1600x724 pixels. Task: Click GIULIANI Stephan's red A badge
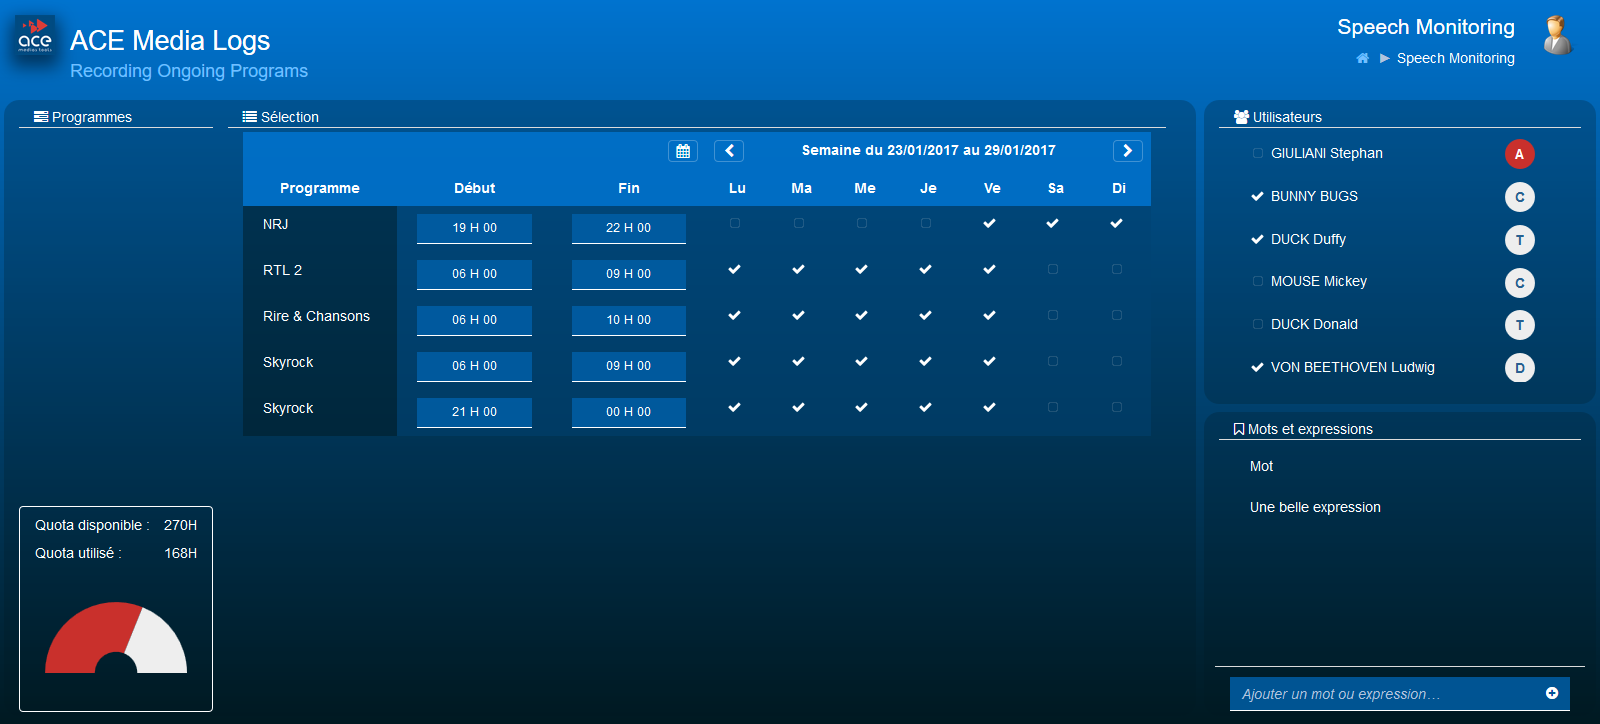tap(1520, 154)
